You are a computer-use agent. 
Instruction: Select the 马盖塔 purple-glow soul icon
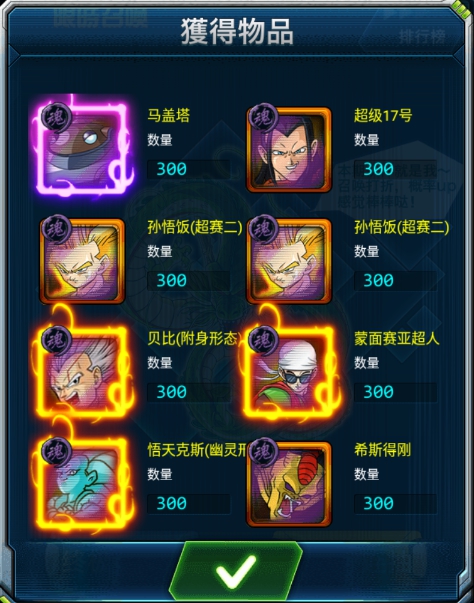tap(83, 149)
